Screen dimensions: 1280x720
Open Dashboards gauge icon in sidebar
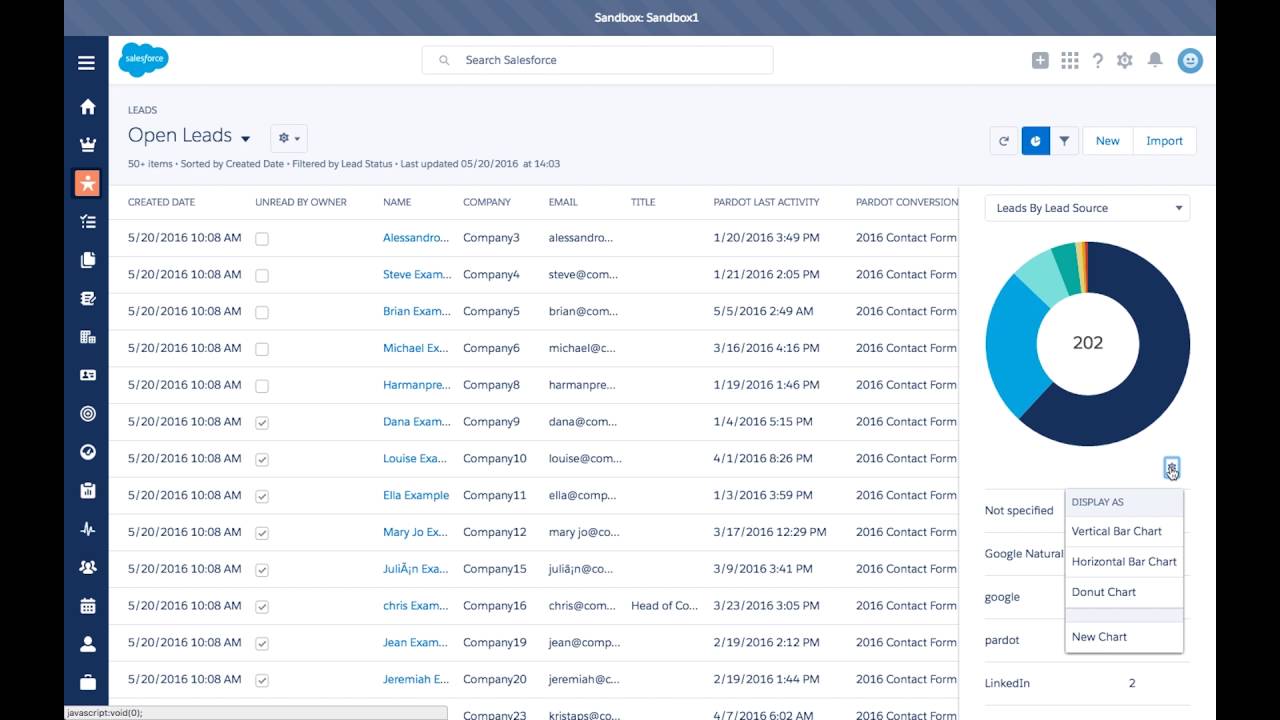point(88,452)
